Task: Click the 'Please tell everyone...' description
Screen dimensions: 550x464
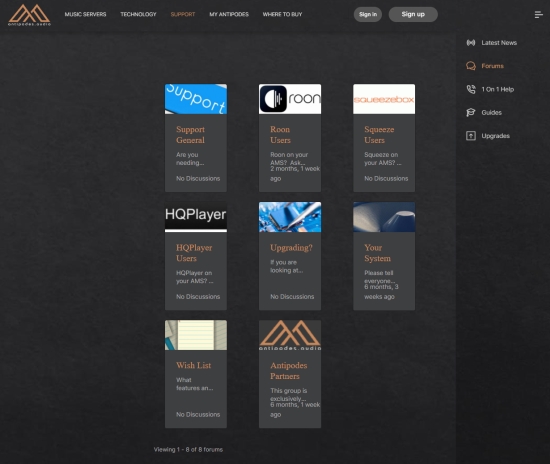Action: [x=380, y=276]
